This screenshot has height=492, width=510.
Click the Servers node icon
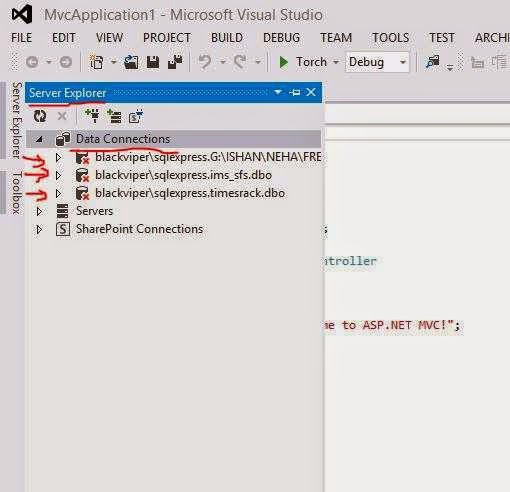pos(62,211)
